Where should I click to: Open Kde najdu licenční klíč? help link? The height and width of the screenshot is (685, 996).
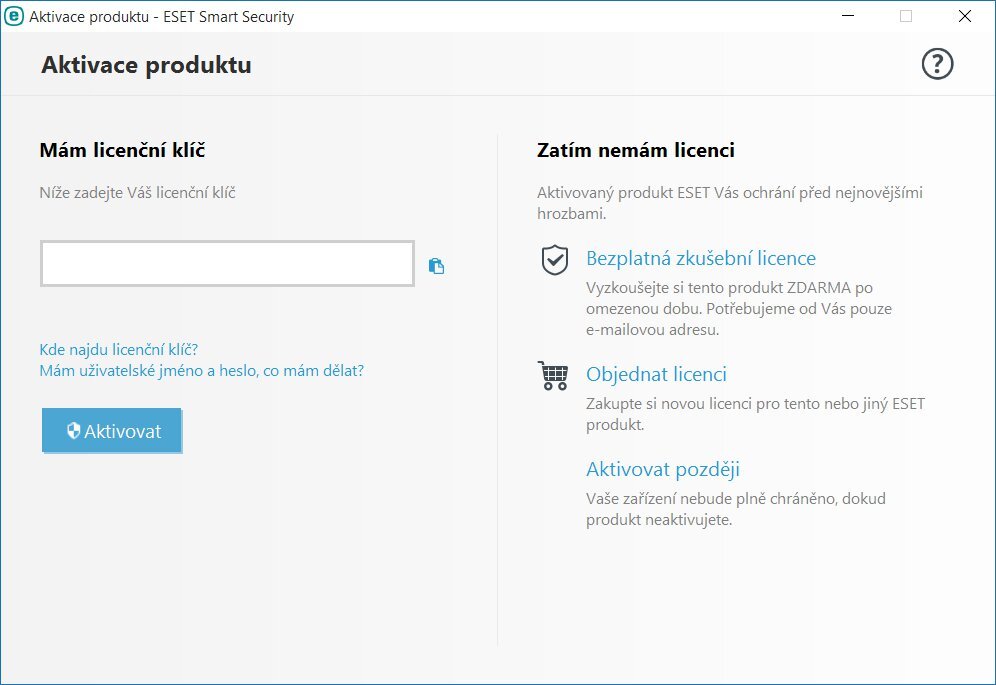click(x=117, y=349)
